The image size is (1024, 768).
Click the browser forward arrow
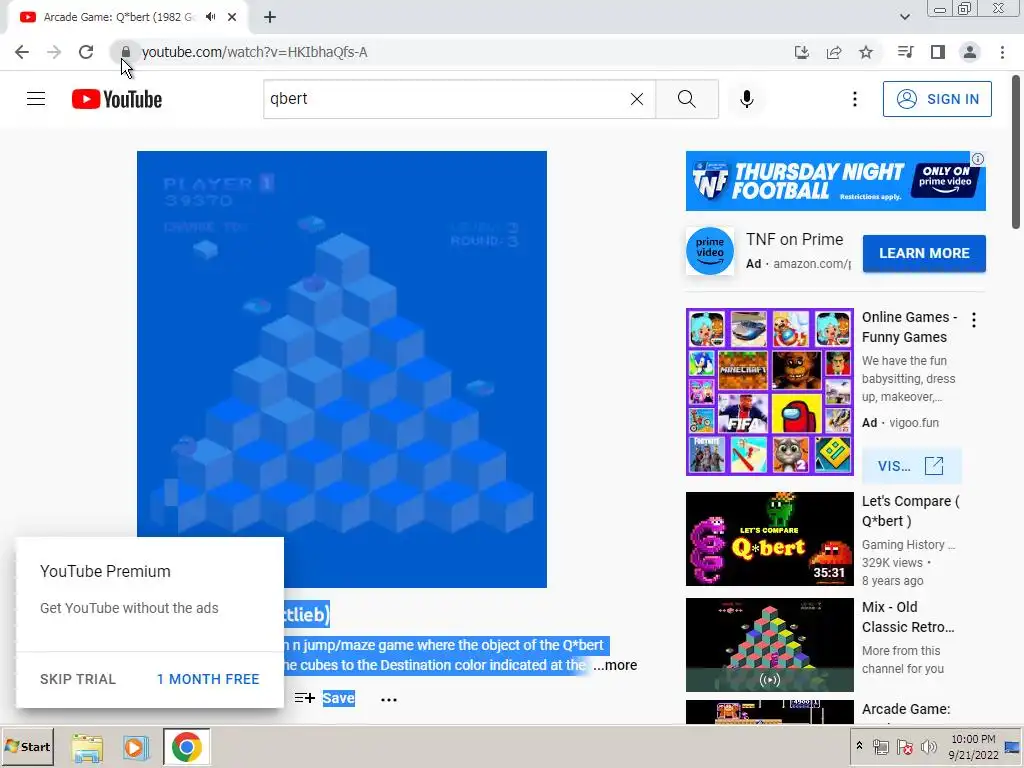coord(54,52)
